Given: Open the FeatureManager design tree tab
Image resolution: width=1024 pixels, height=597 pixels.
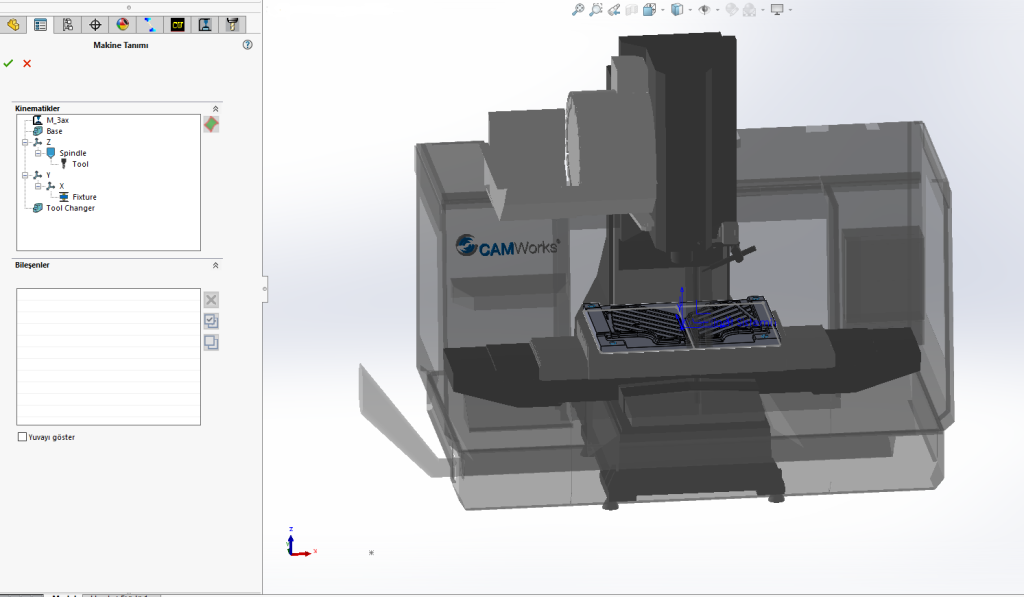Looking at the screenshot, I should pyautogui.click(x=14, y=24).
